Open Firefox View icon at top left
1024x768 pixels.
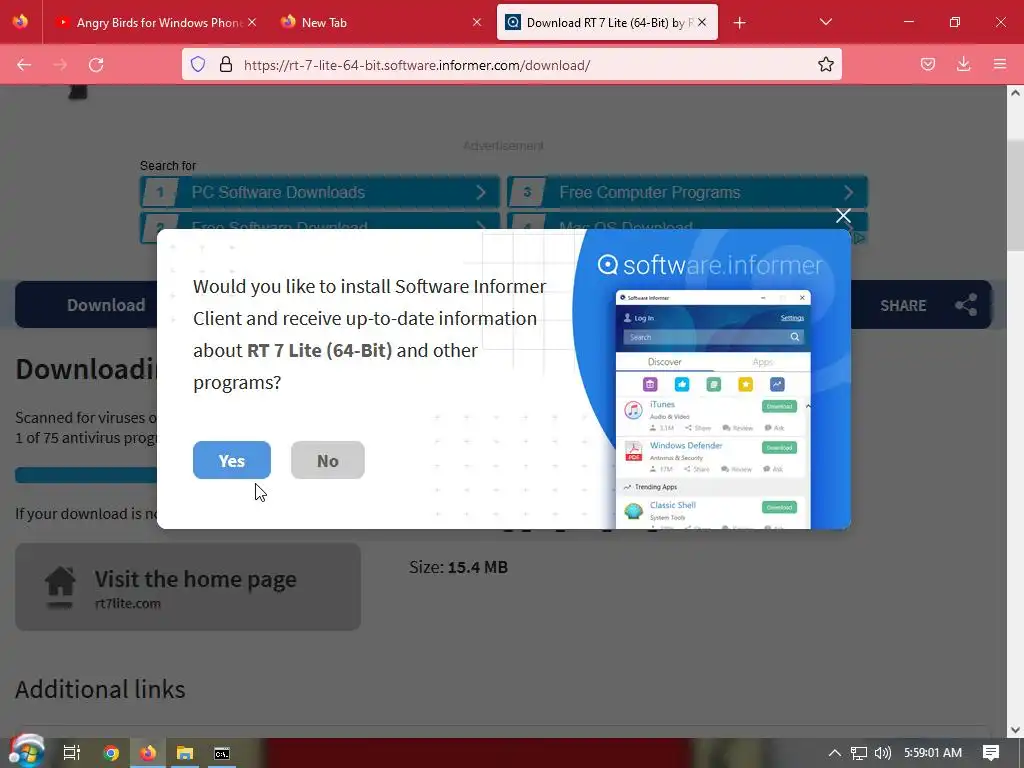20,22
